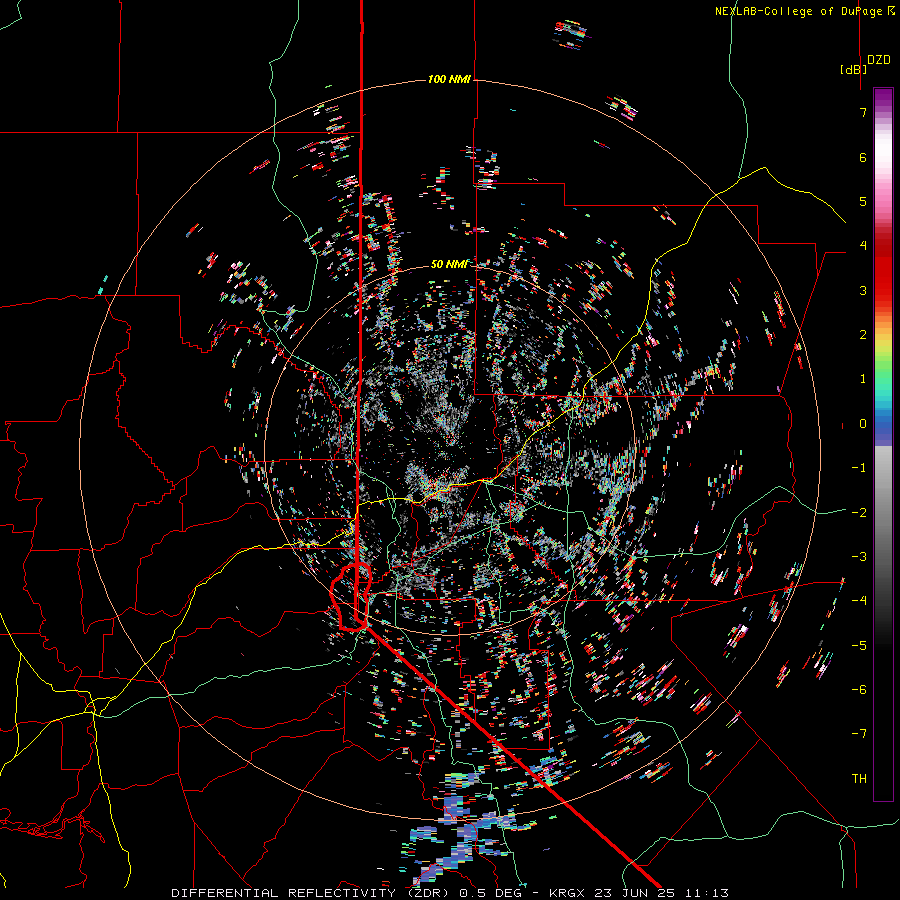Click the 6 value on the scale
Viewport: 900px width, 900px height.
863,157
